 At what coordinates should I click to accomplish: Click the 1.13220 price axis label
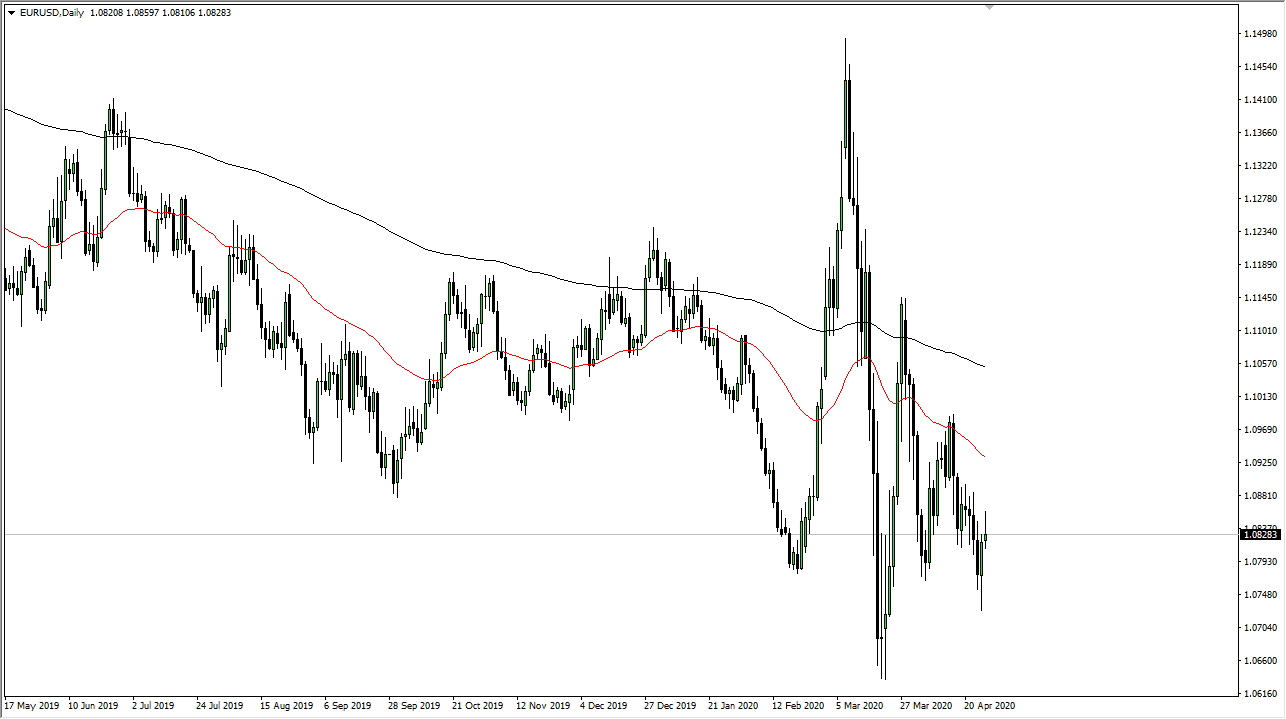[1261, 166]
